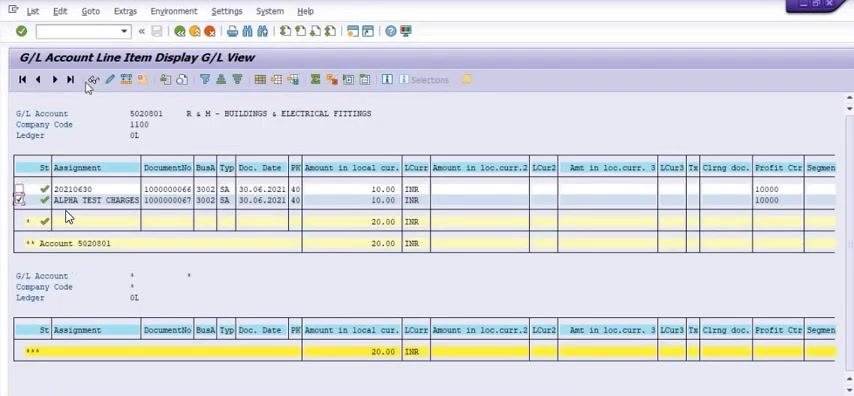The width and height of the screenshot is (854, 396).
Task: Tick the checkbox for assignment 20210630 row
Action: (x=19, y=189)
